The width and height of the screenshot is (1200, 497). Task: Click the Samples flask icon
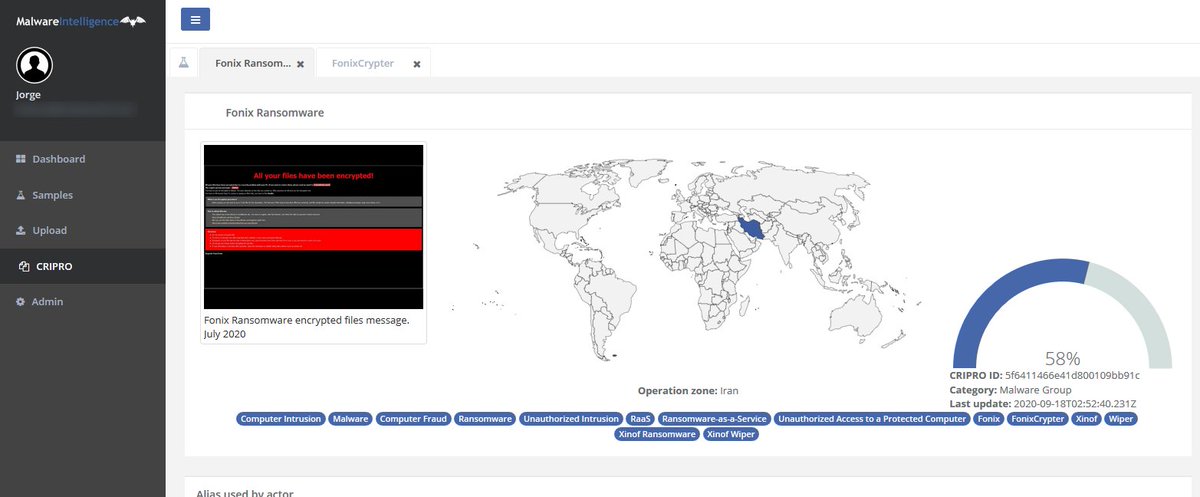tap(21, 195)
